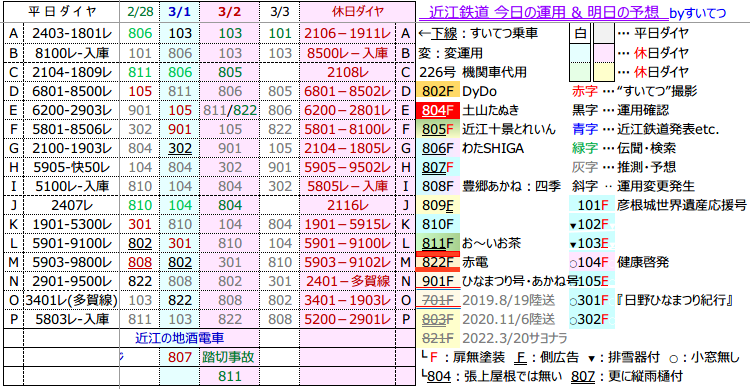750x389 pixels.
Task: Select the red 休日ダイヤ column header
Action: (x=358, y=12)
